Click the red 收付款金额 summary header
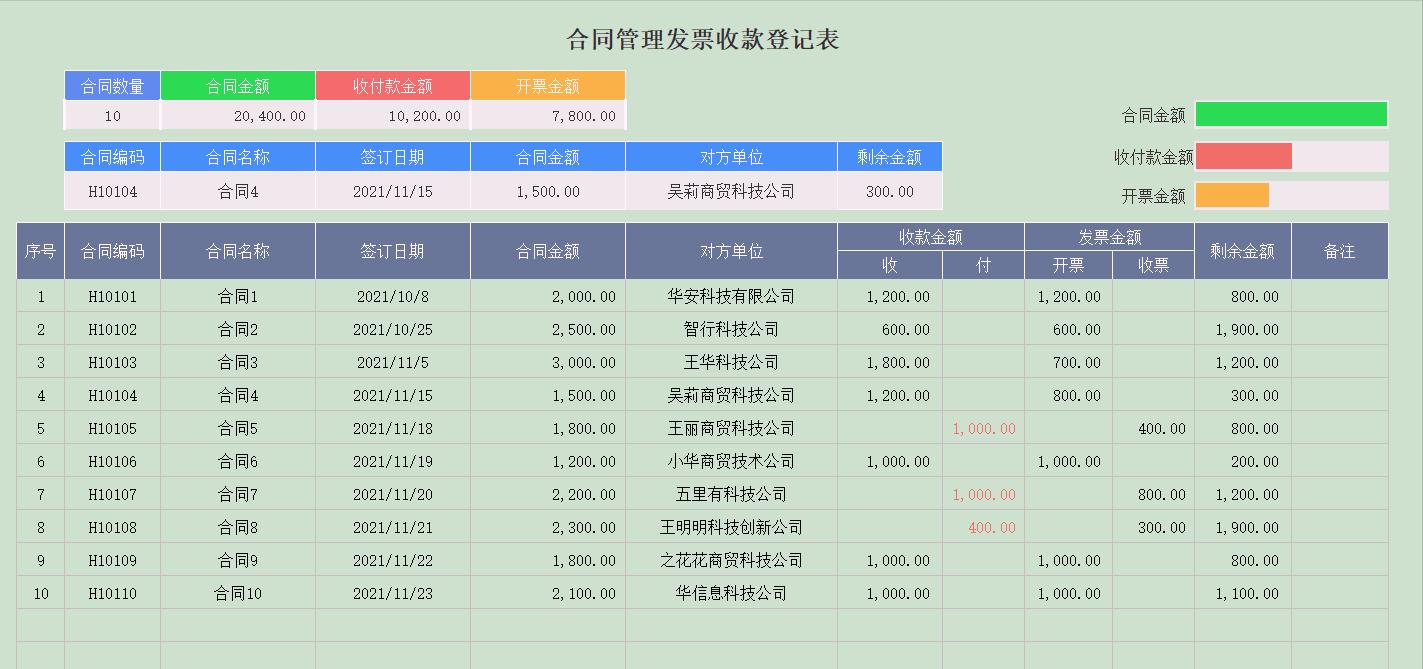The height and width of the screenshot is (669, 1423). [x=392, y=85]
